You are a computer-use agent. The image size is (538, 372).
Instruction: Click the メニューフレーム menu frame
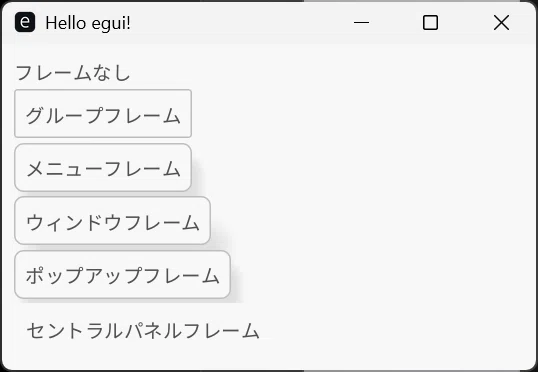[x=103, y=167]
